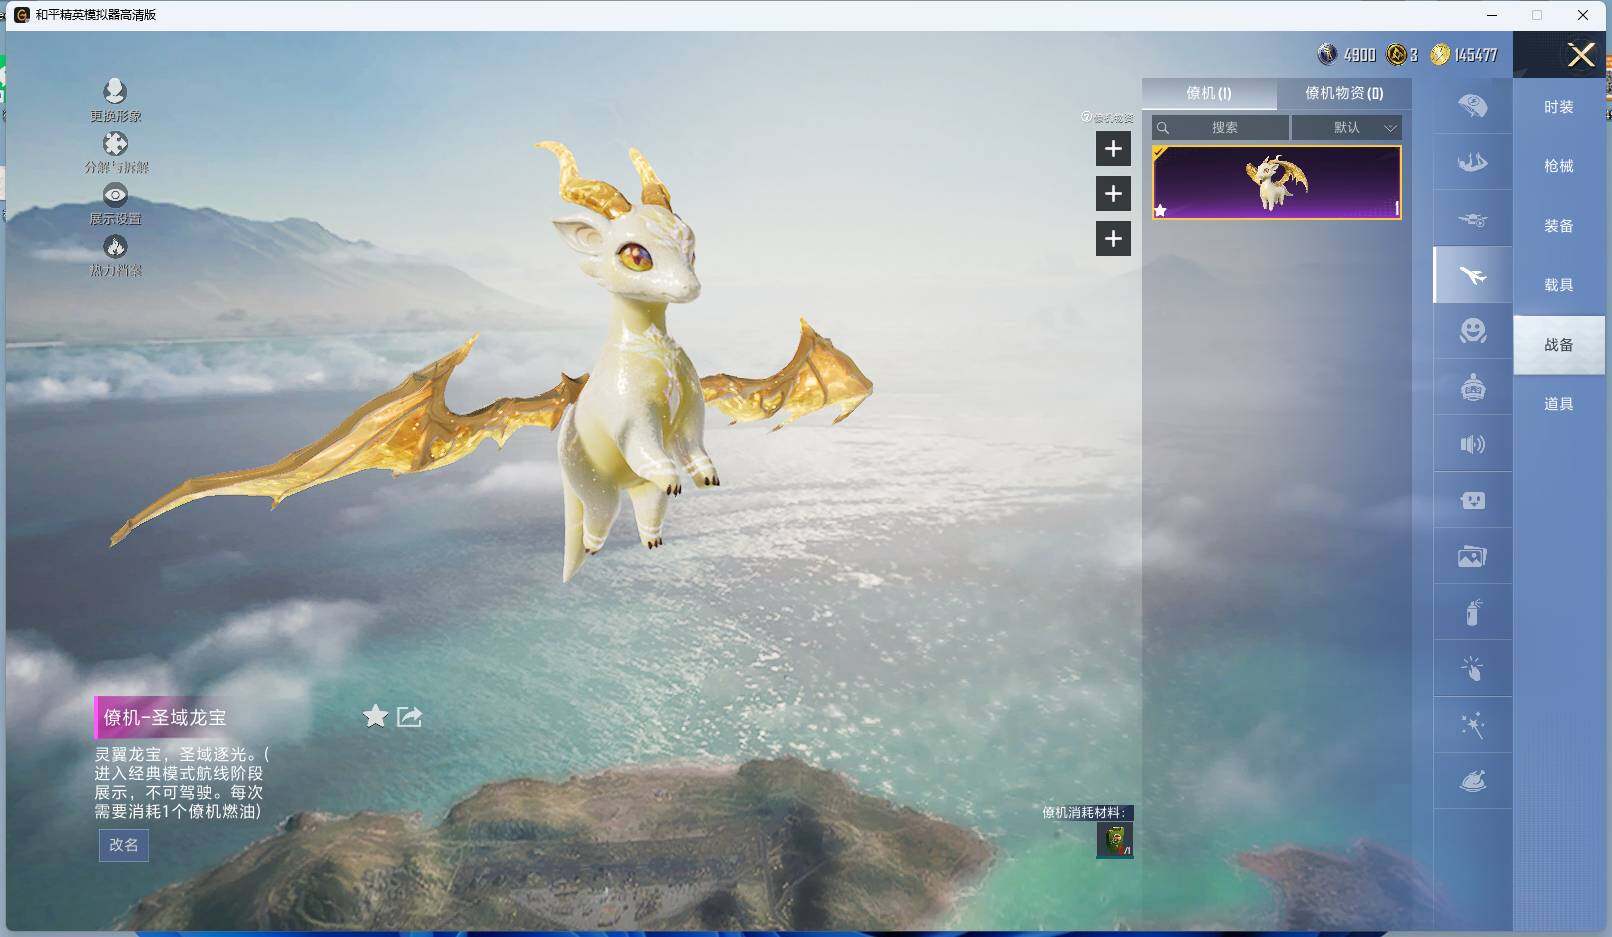This screenshot has width=1612, height=937.
Task: Select the 圣域龙宝 dragon thumbnail
Action: coord(1276,182)
